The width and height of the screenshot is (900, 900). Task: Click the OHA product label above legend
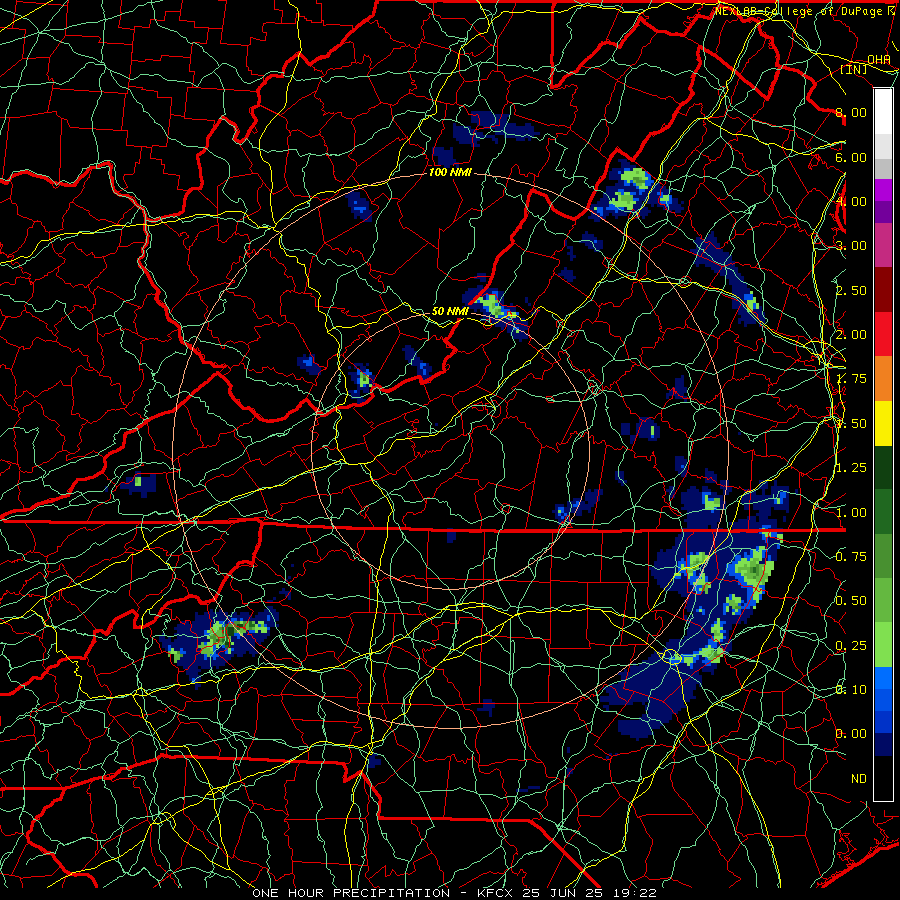pyautogui.click(x=879, y=60)
